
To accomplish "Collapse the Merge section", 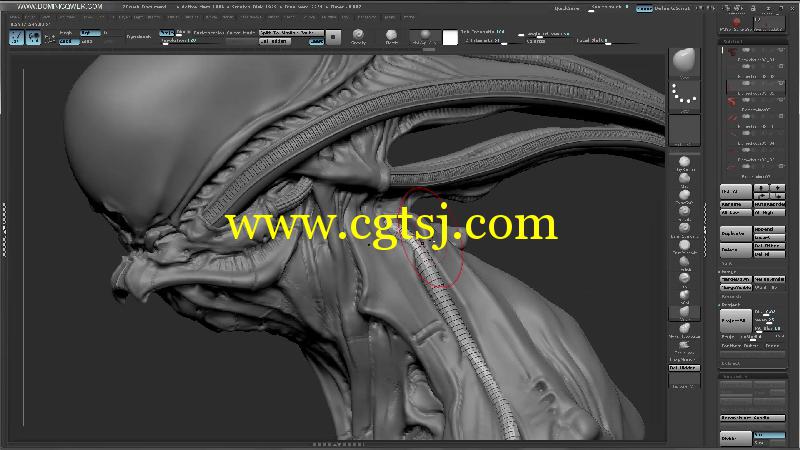I will point(729,272).
